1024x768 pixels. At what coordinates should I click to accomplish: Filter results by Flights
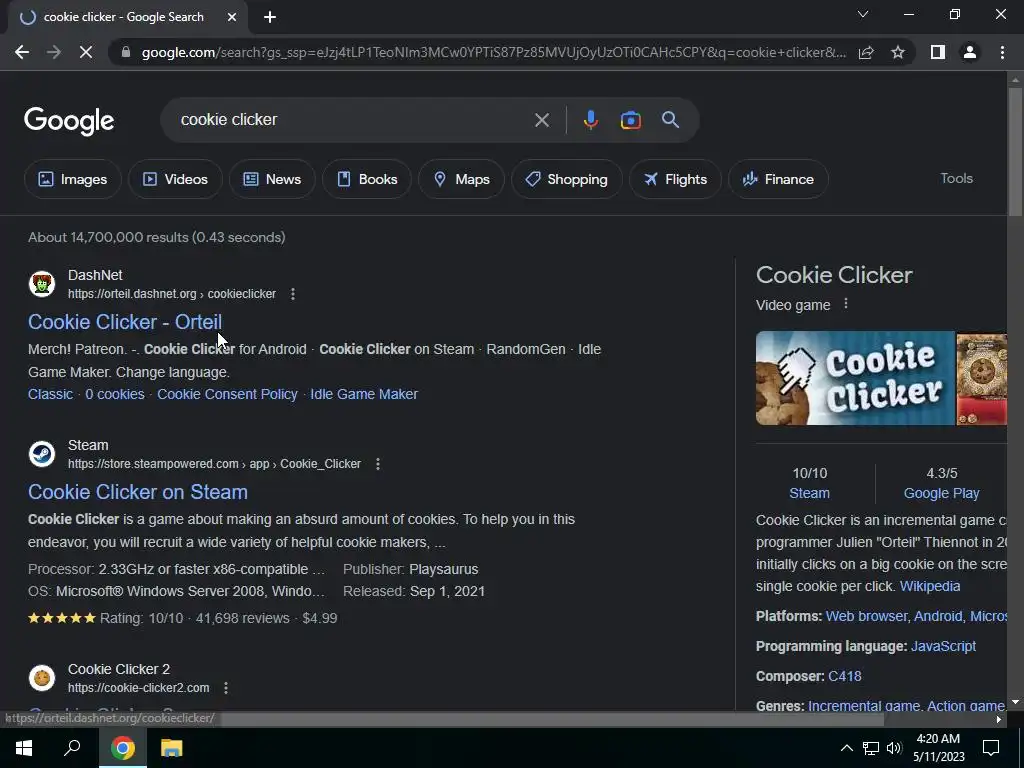point(675,179)
